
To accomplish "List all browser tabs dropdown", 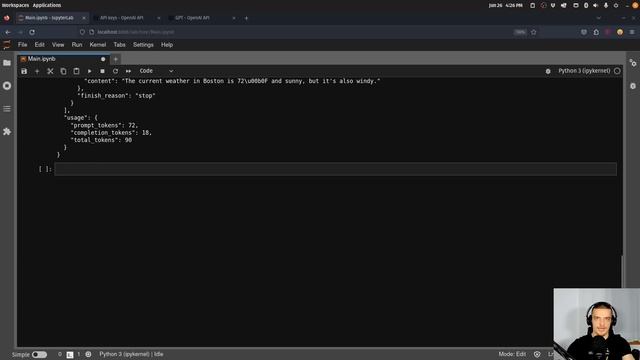I will (x=598, y=18).
